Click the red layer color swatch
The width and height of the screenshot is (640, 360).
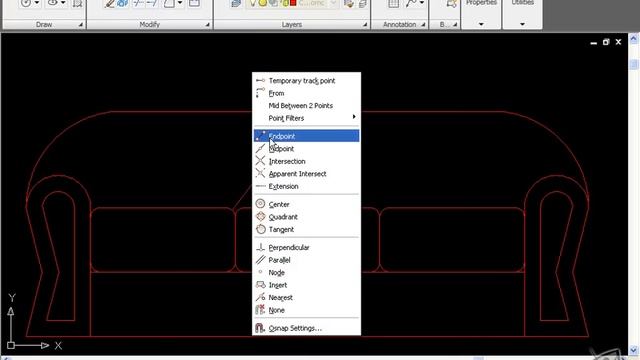coord(293,3)
